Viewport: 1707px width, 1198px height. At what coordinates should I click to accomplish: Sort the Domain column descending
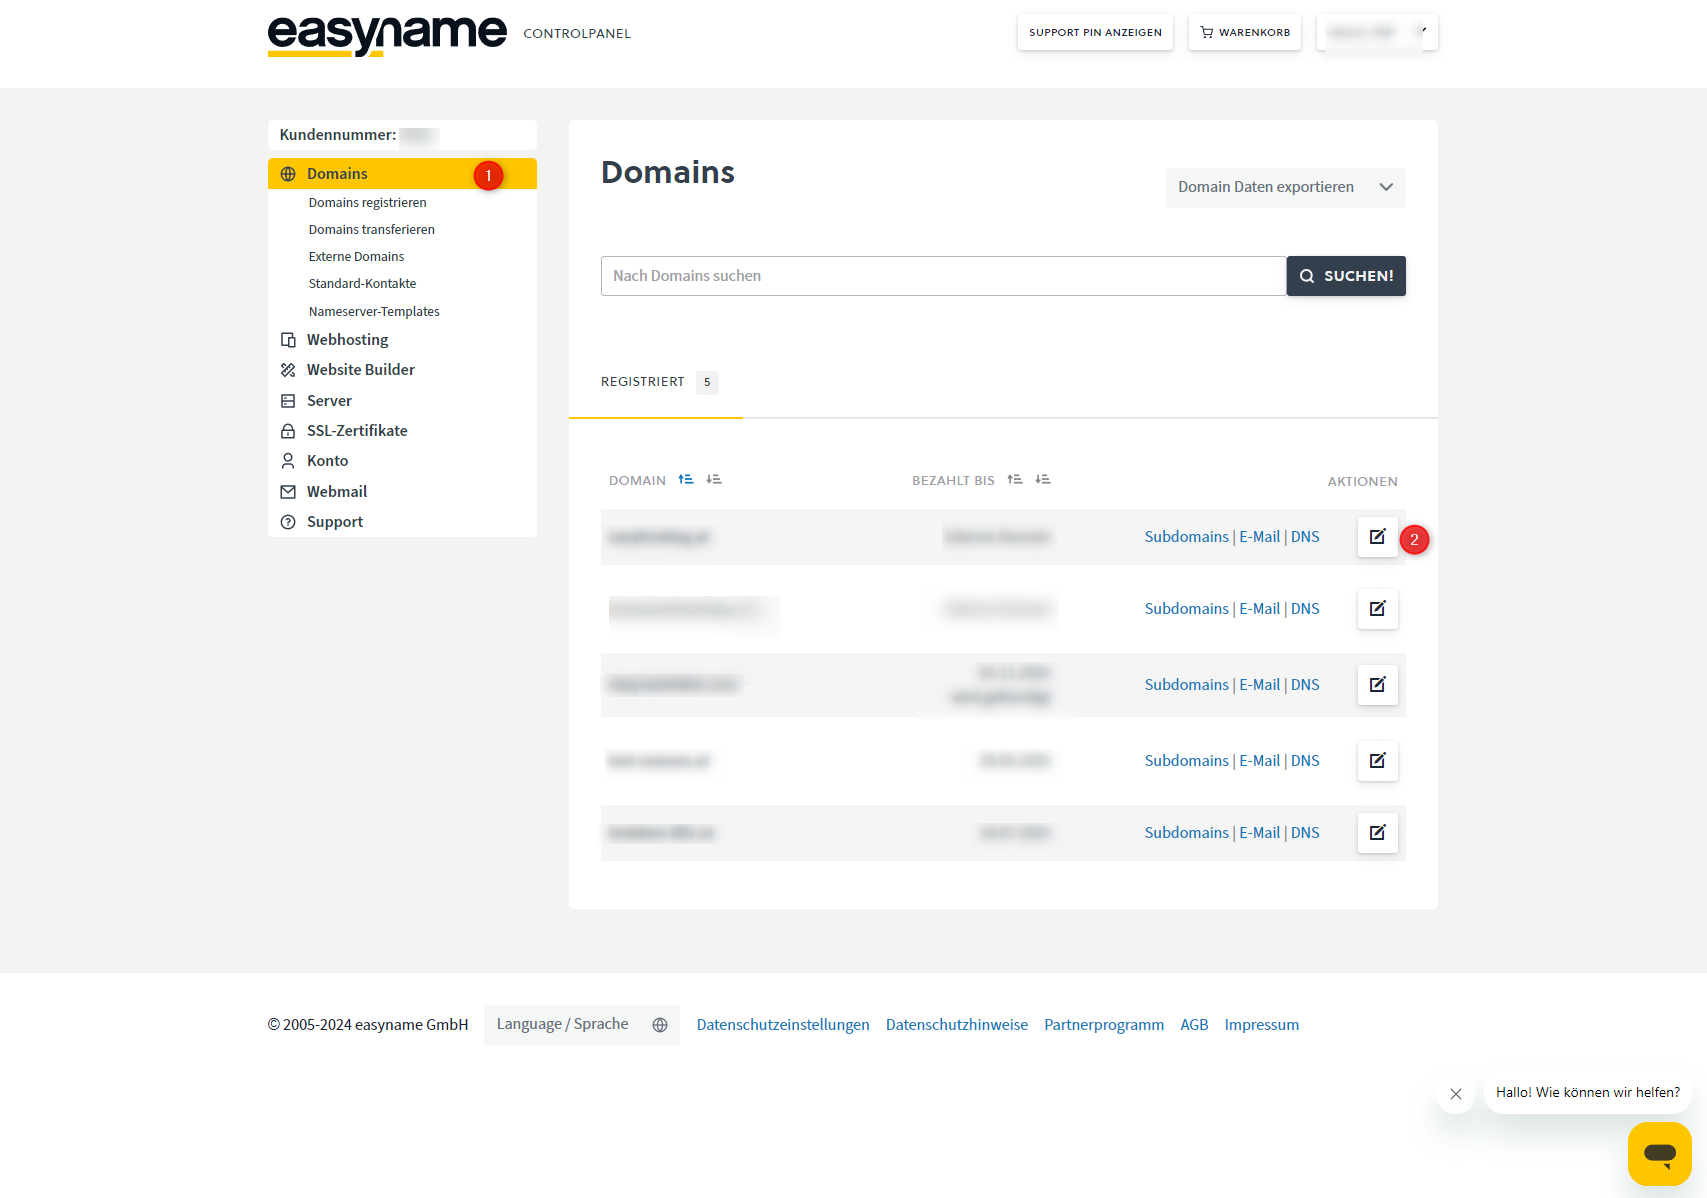point(714,480)
